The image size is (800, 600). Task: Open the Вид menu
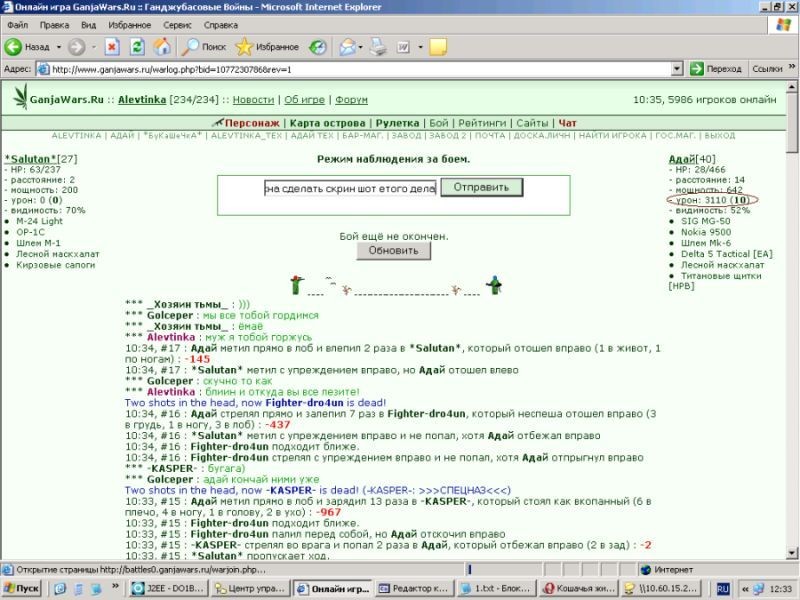[88, 25]
